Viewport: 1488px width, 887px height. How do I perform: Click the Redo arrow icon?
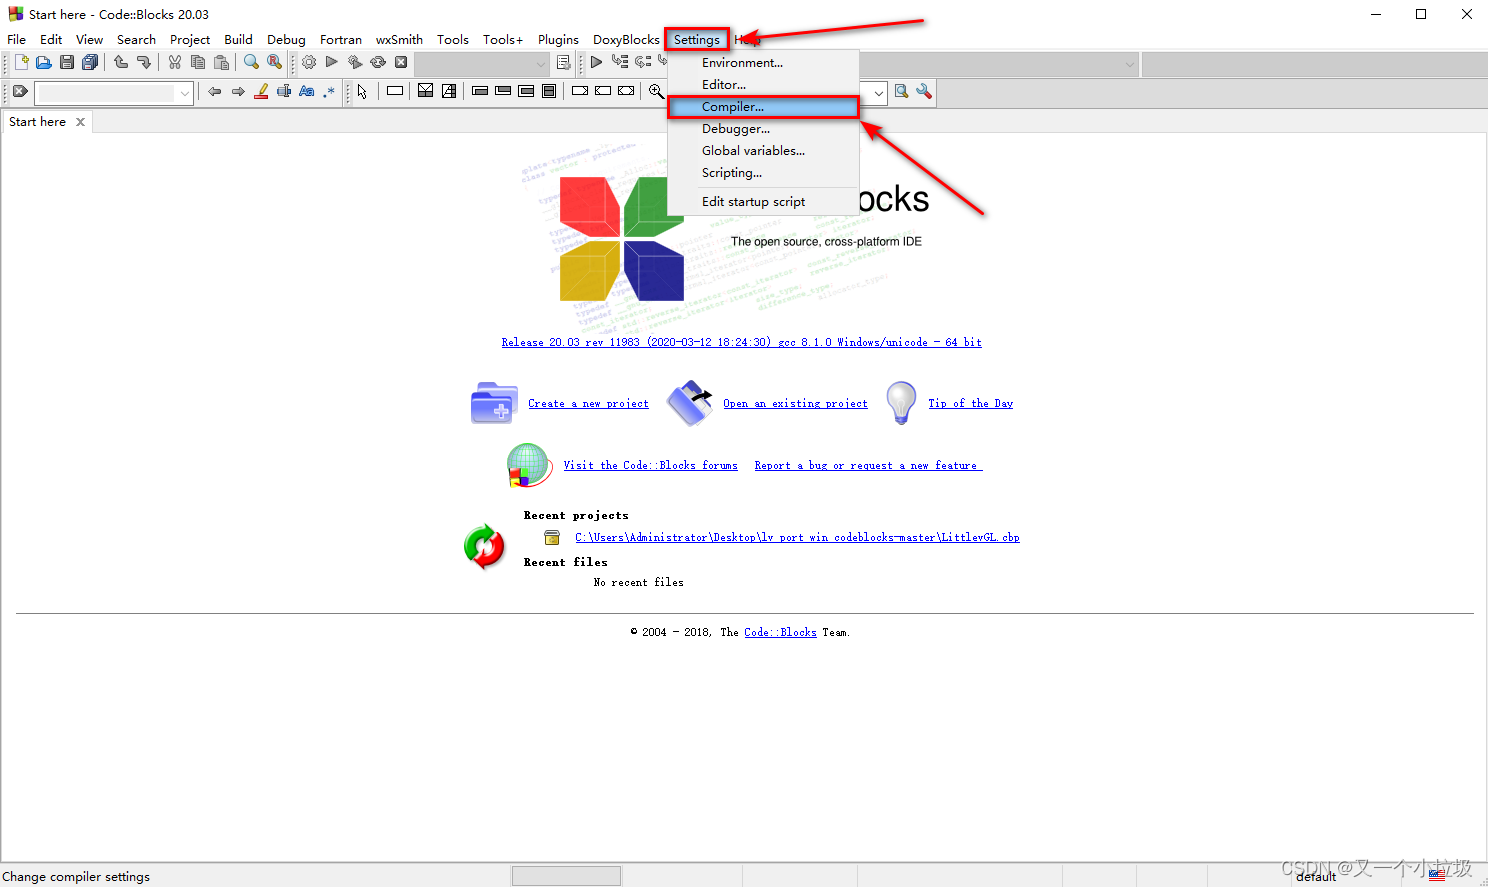click(144, 62)
